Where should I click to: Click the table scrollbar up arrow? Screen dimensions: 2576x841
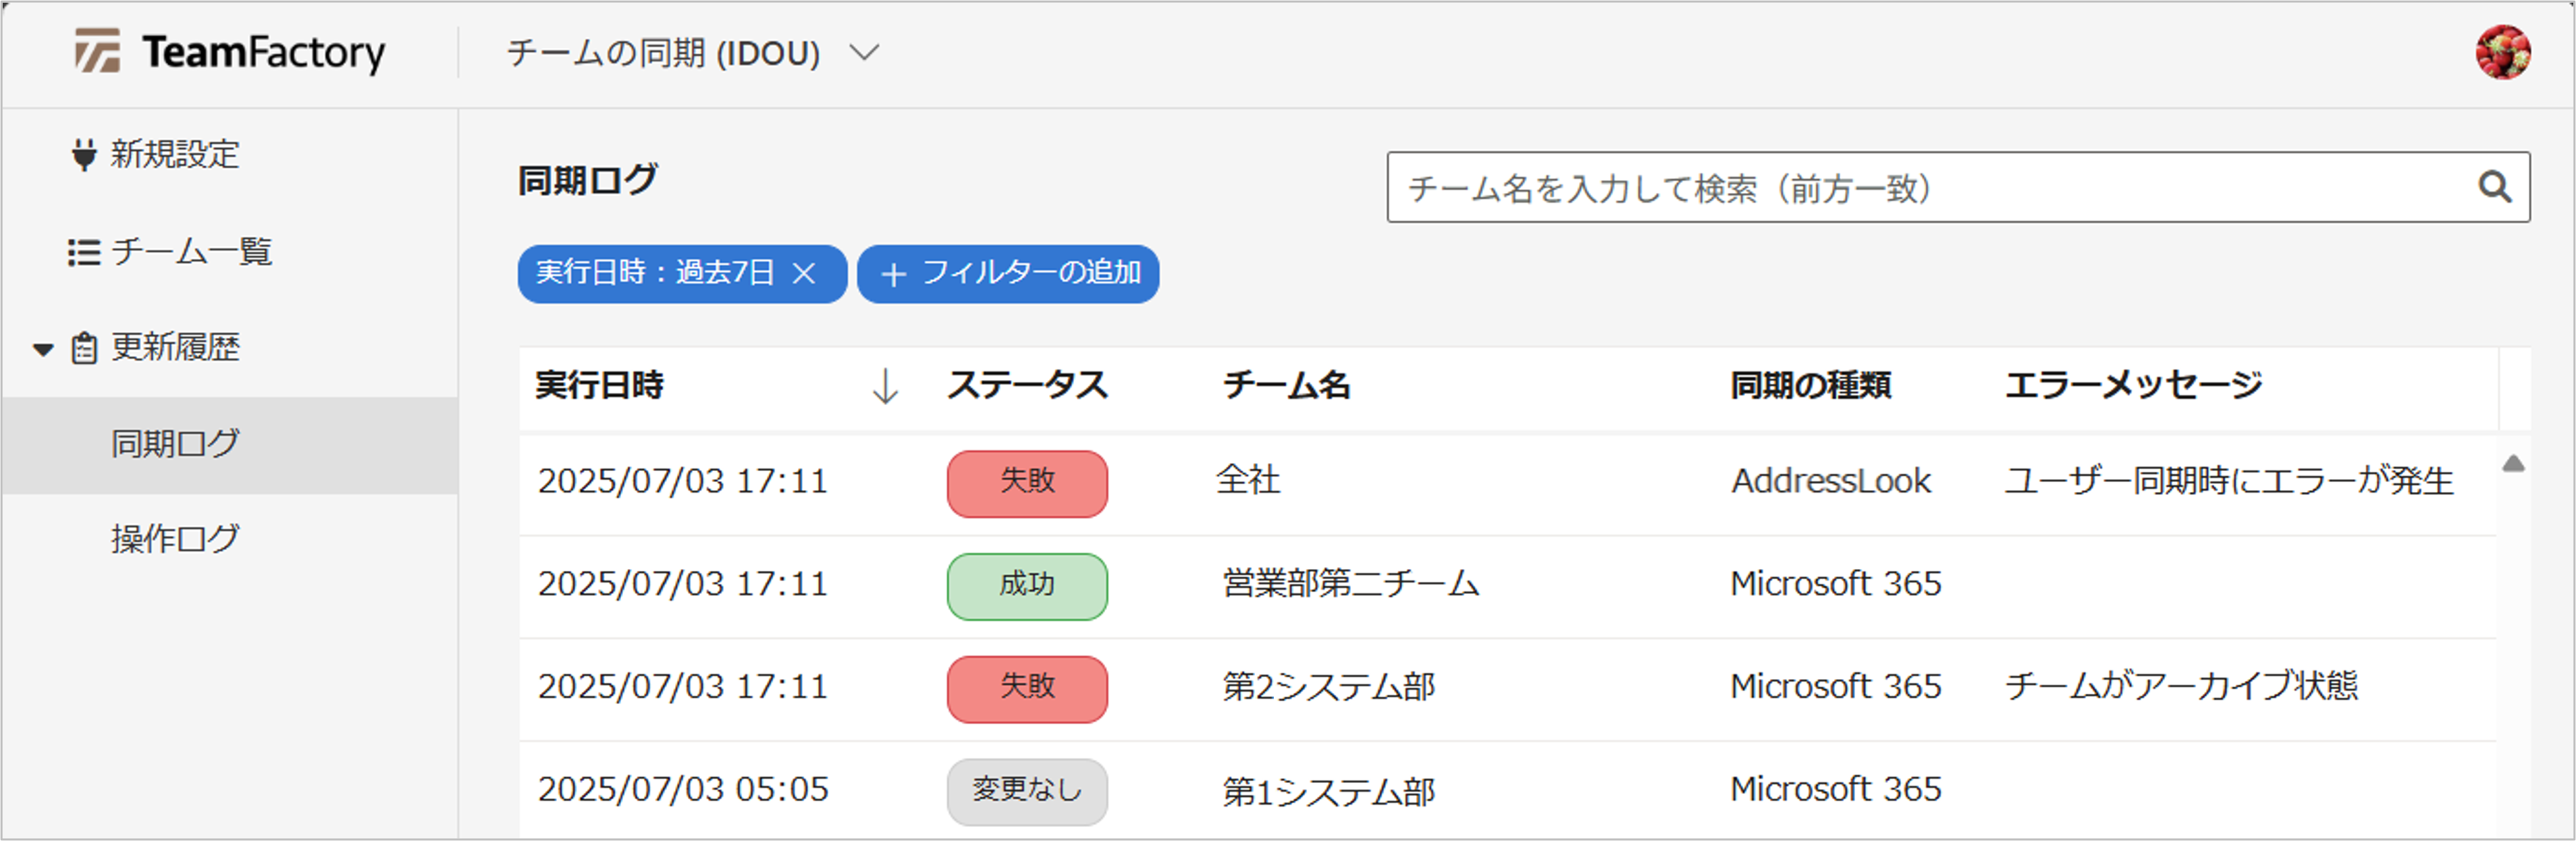pyautogui.click(x=2513, y=464)
